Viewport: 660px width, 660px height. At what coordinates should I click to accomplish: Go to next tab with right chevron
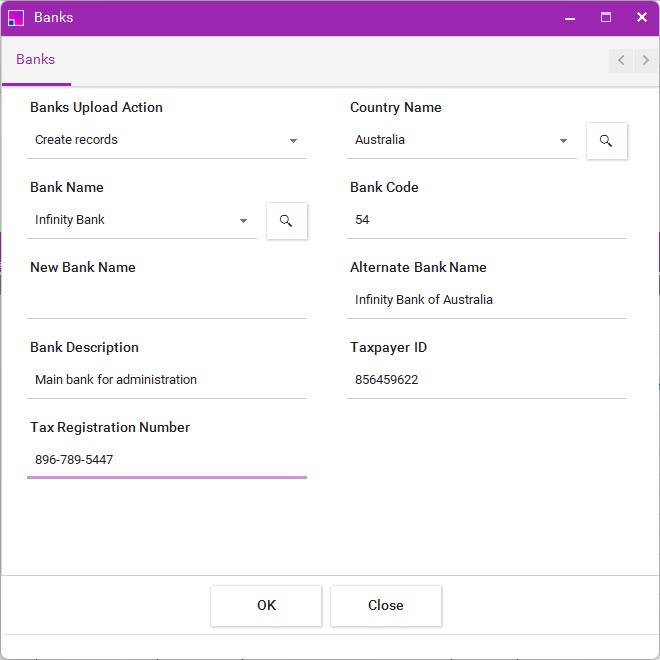646,60
